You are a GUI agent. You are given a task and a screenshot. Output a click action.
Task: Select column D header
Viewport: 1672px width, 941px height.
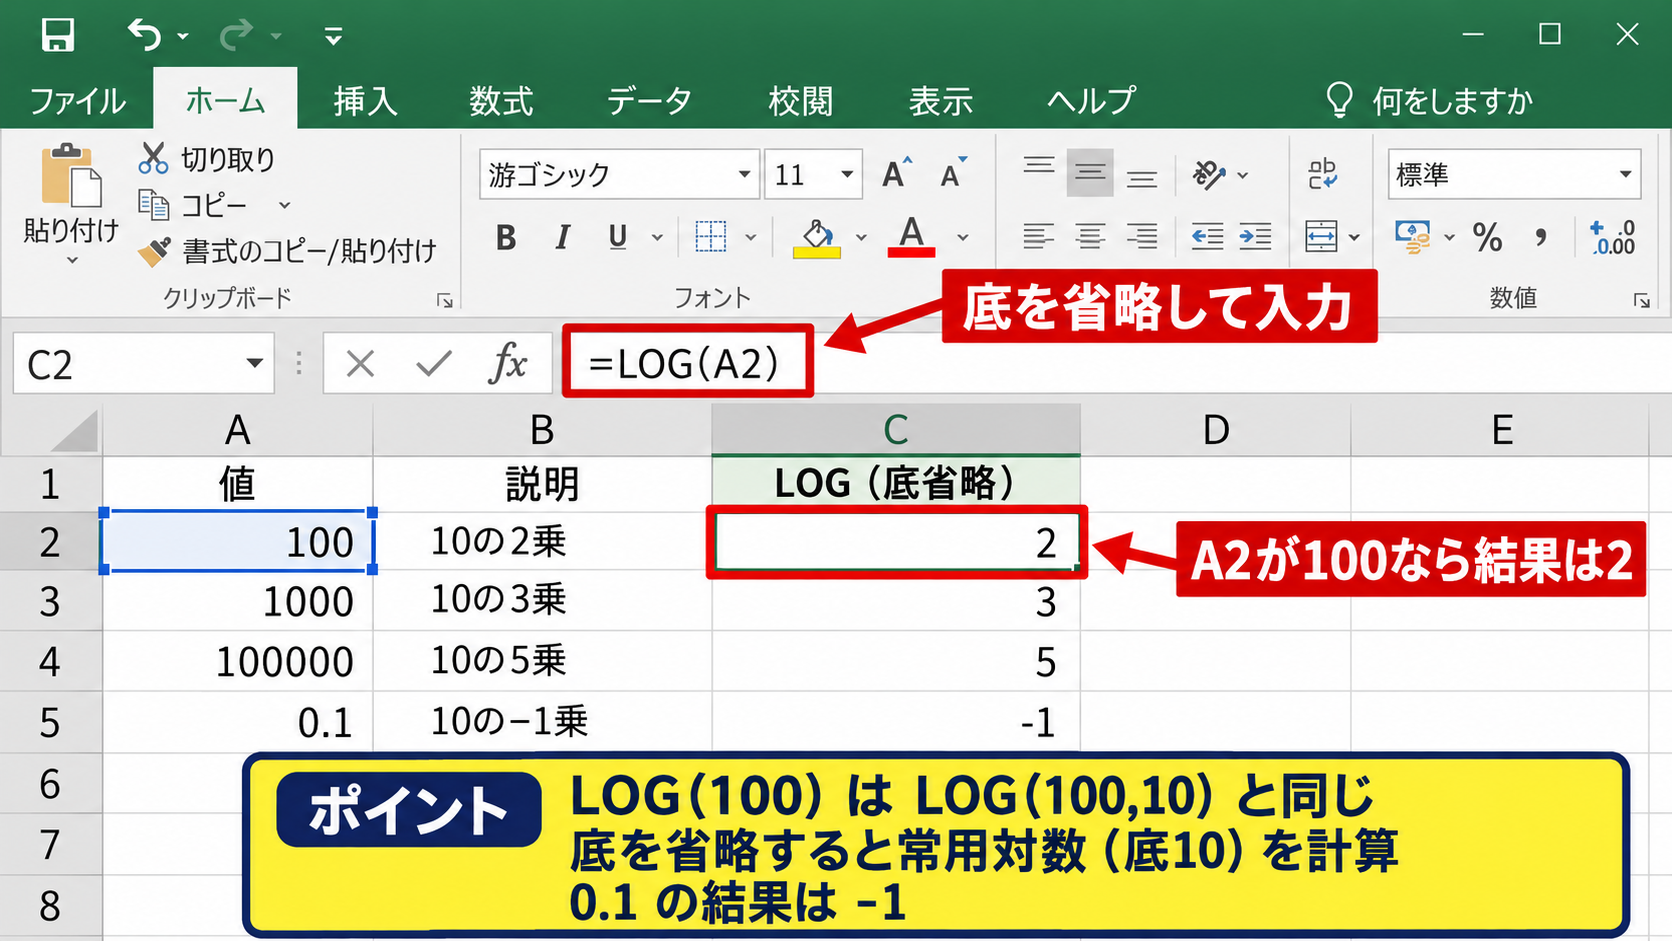pyautogui.click(x=1215, y=430)
